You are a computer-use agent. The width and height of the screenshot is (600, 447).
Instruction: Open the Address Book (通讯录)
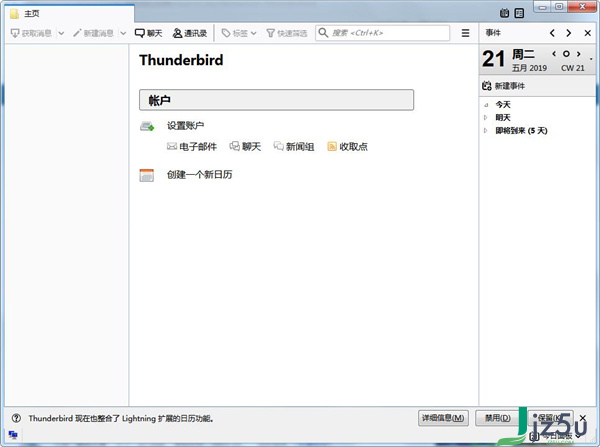tap(190, 33)
